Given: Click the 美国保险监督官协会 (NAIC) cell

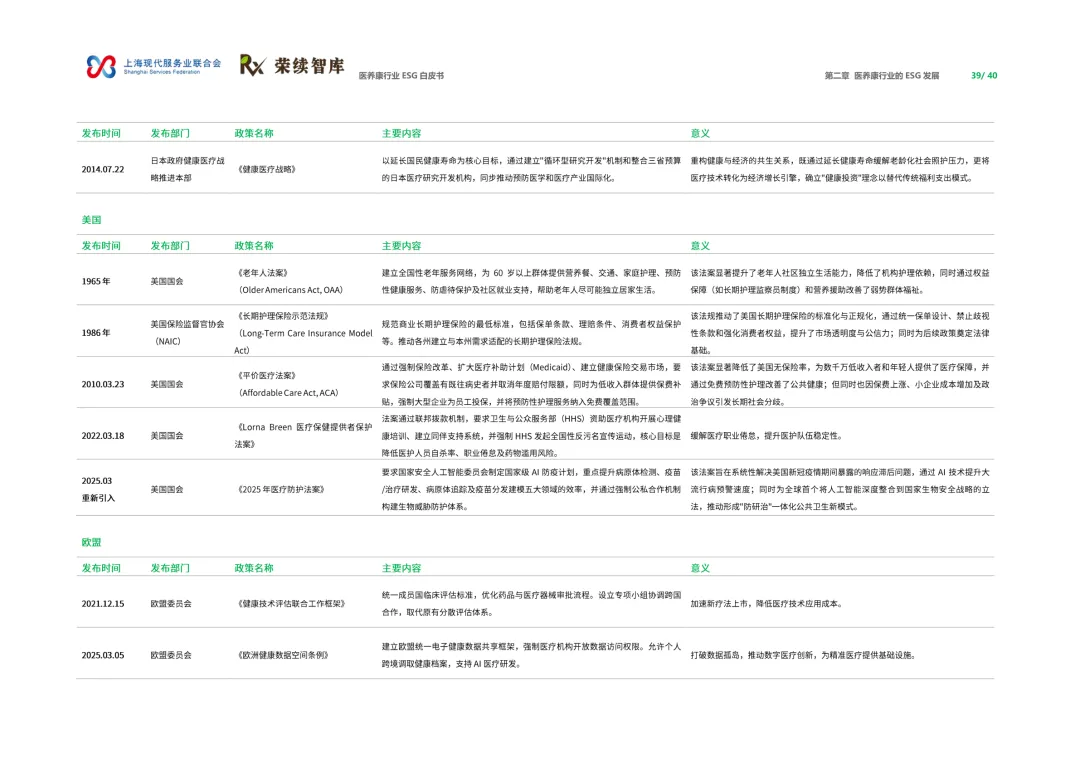Looking at the screenshot, I should pyautogui.click(x=187, y=333).
